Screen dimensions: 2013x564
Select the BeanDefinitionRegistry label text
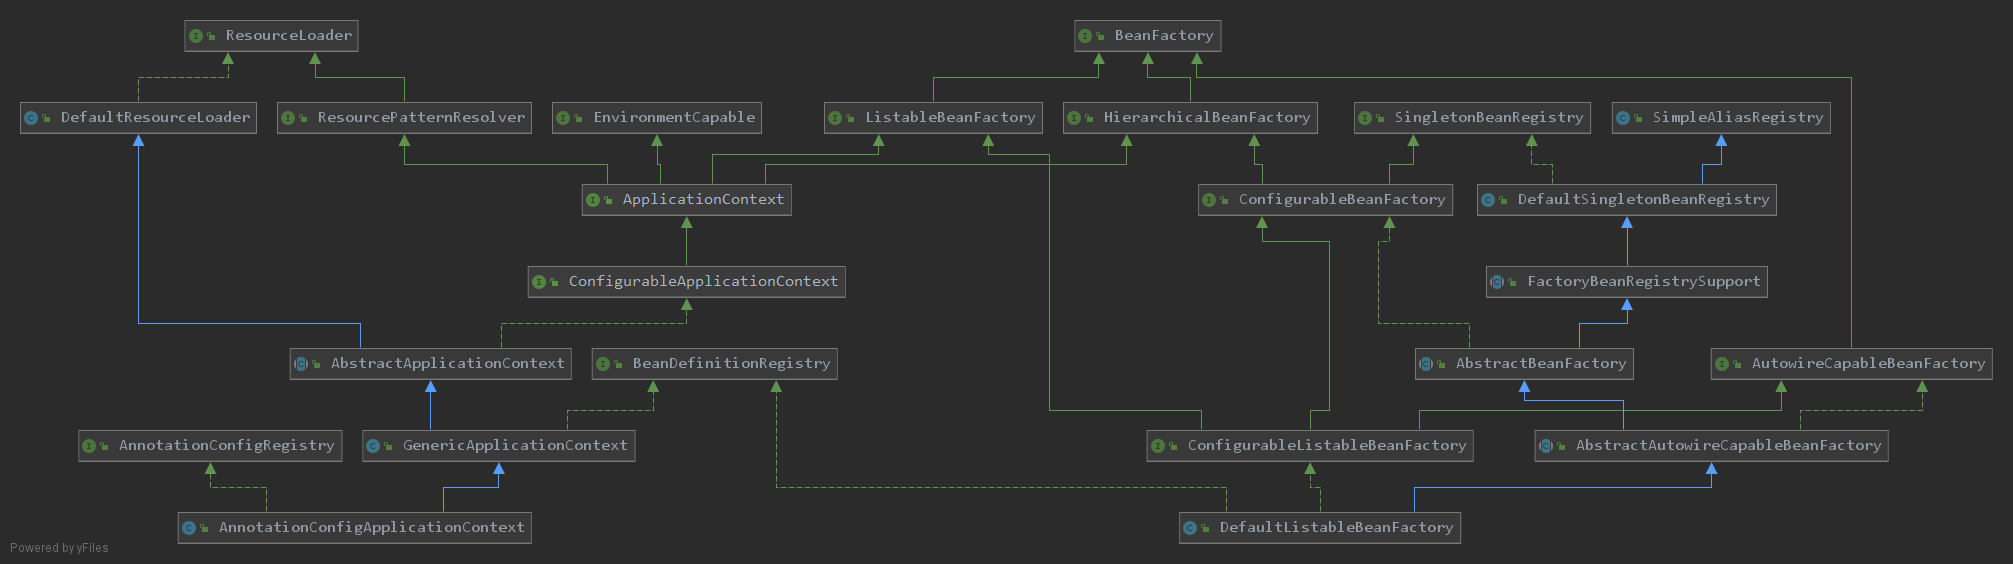[x=731, y=364]
